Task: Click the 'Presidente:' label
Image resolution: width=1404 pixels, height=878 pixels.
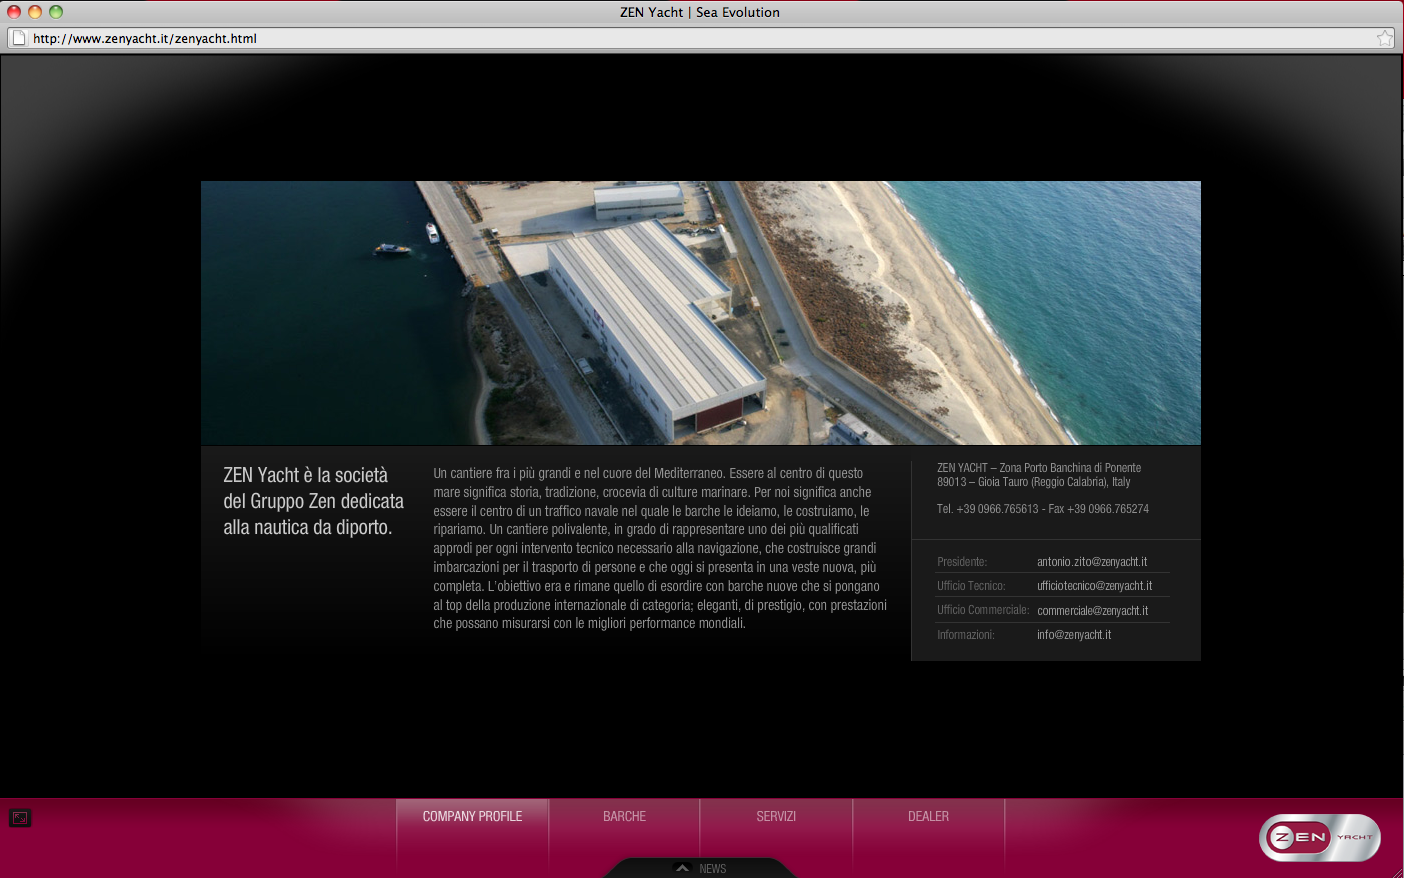Action: pos(962,562)
